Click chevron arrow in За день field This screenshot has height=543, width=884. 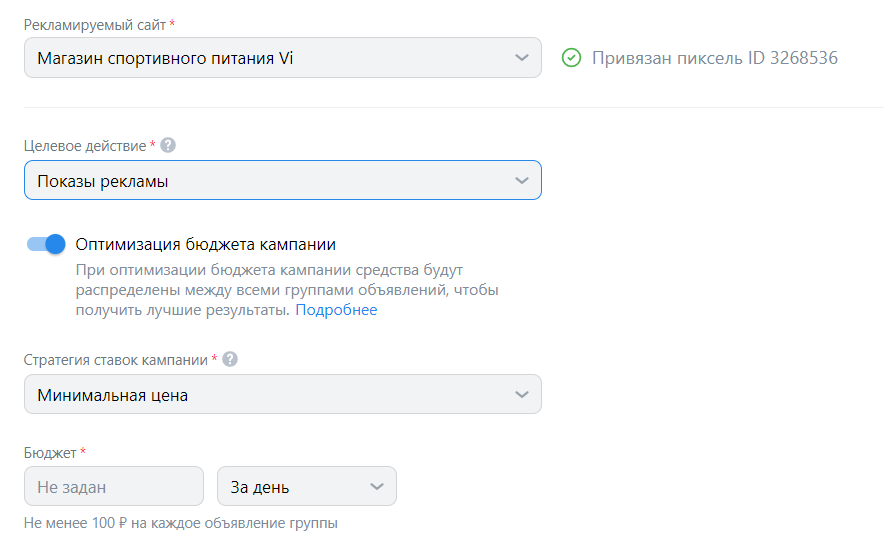point(376,487)
